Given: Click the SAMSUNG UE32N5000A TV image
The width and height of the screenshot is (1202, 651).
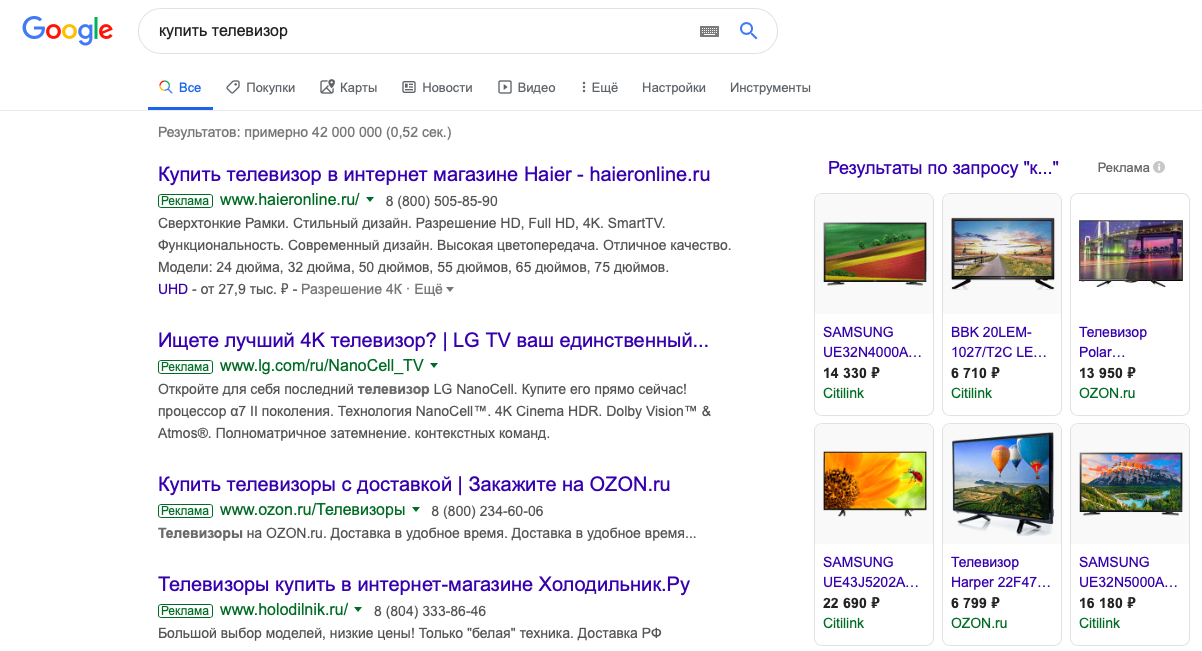Looking at the screenshot, I should (x=1130, y=484).
